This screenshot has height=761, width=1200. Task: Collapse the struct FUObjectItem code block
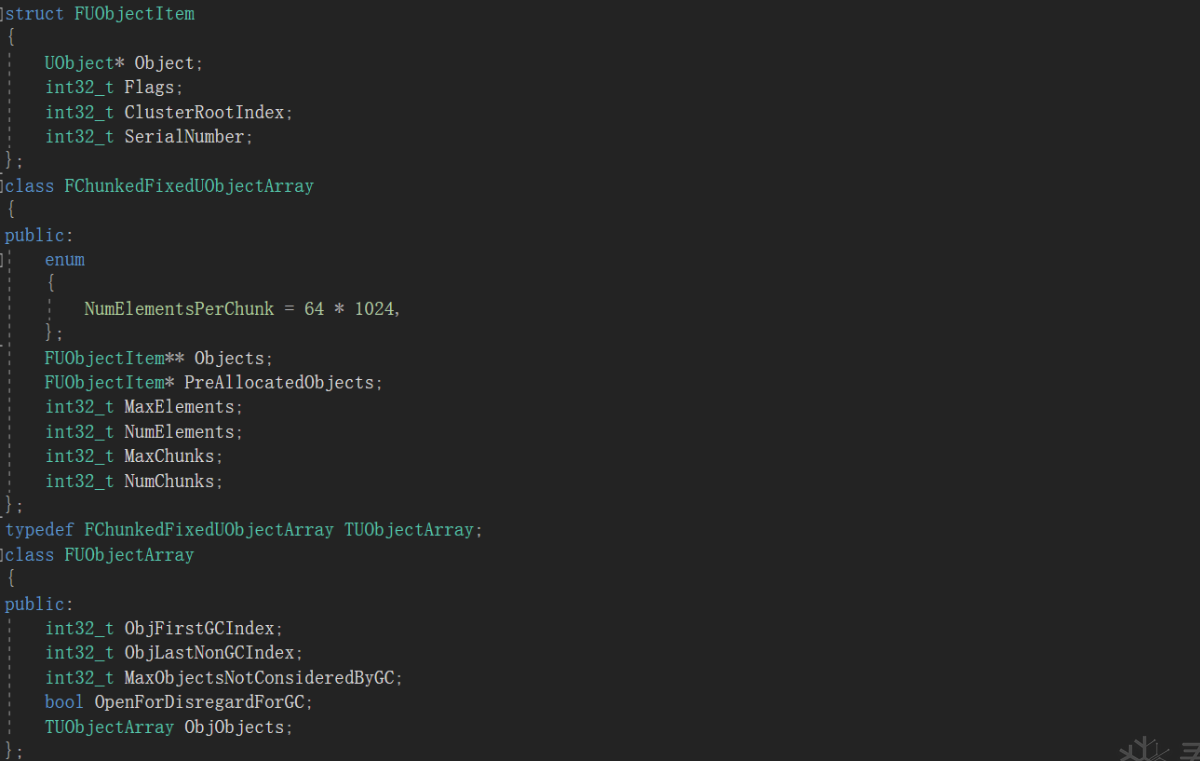(3, 14)
